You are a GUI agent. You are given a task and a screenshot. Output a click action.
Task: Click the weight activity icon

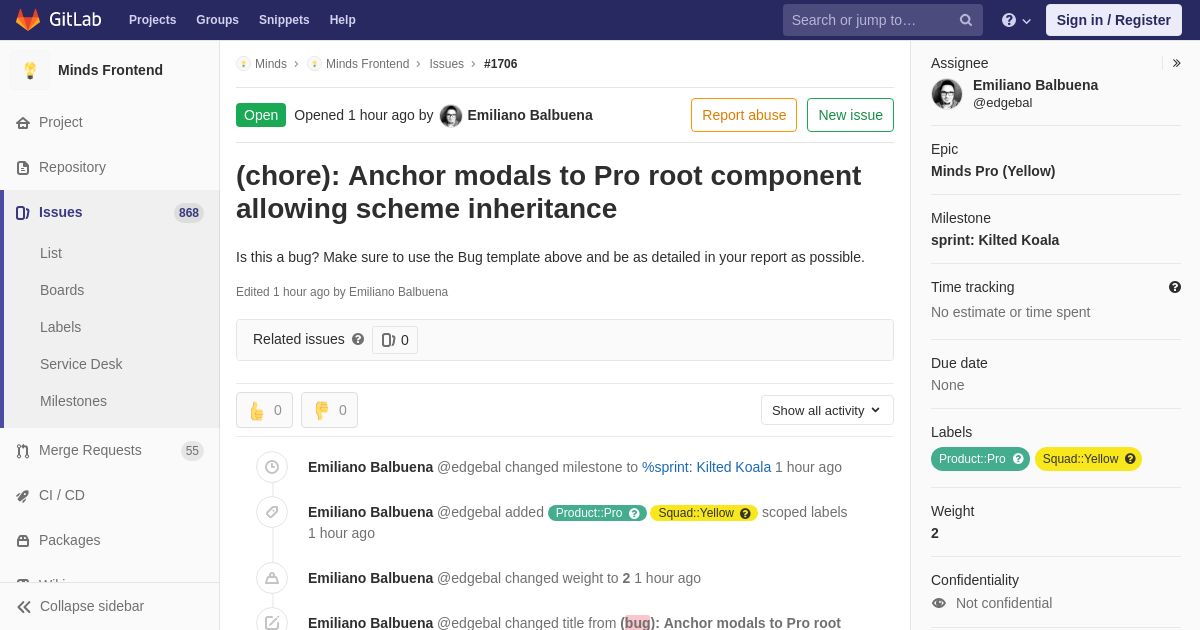[272, 578]
